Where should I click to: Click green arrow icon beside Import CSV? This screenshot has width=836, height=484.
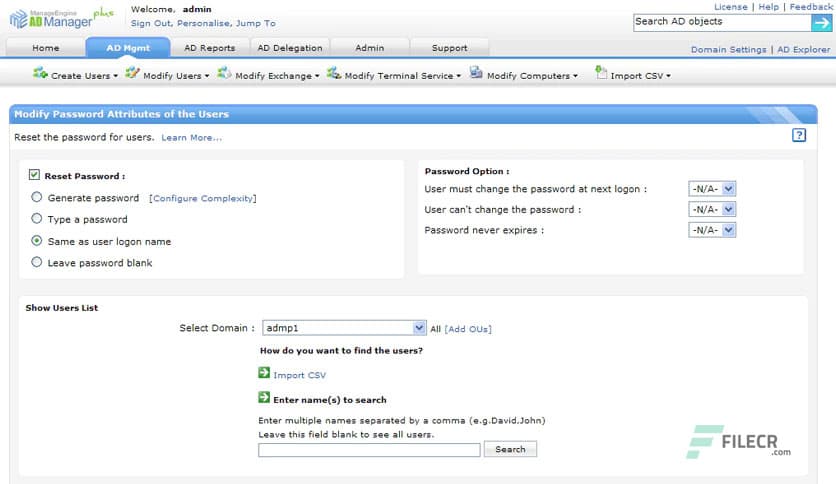(x=264, y=373)
